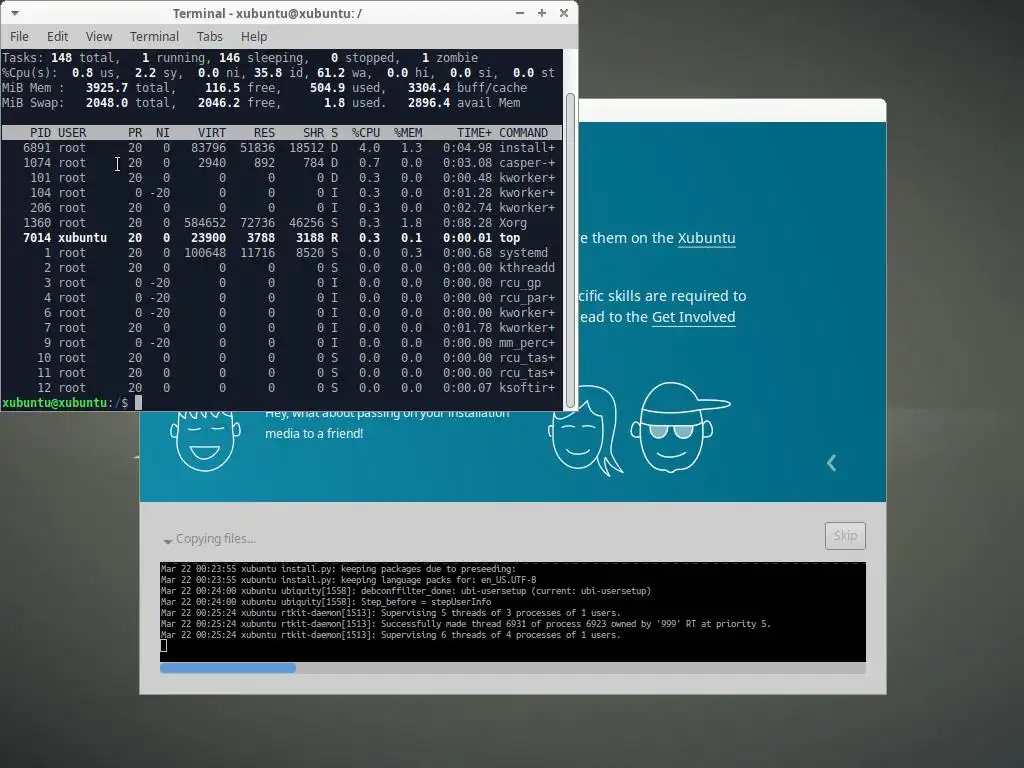This screenshot has width=1024, height=768.
Task: Select the kthreadd process row
Action: coord(281,268)
